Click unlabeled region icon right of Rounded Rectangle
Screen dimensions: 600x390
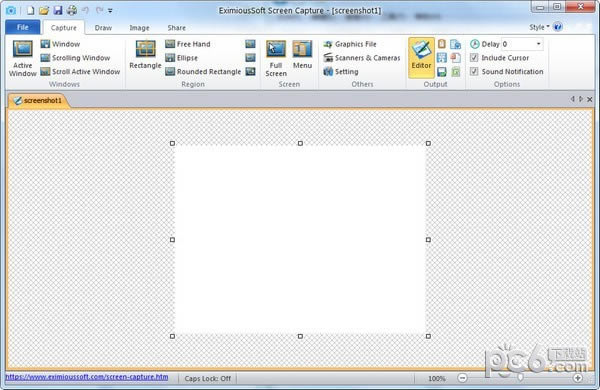pos(250,72)
